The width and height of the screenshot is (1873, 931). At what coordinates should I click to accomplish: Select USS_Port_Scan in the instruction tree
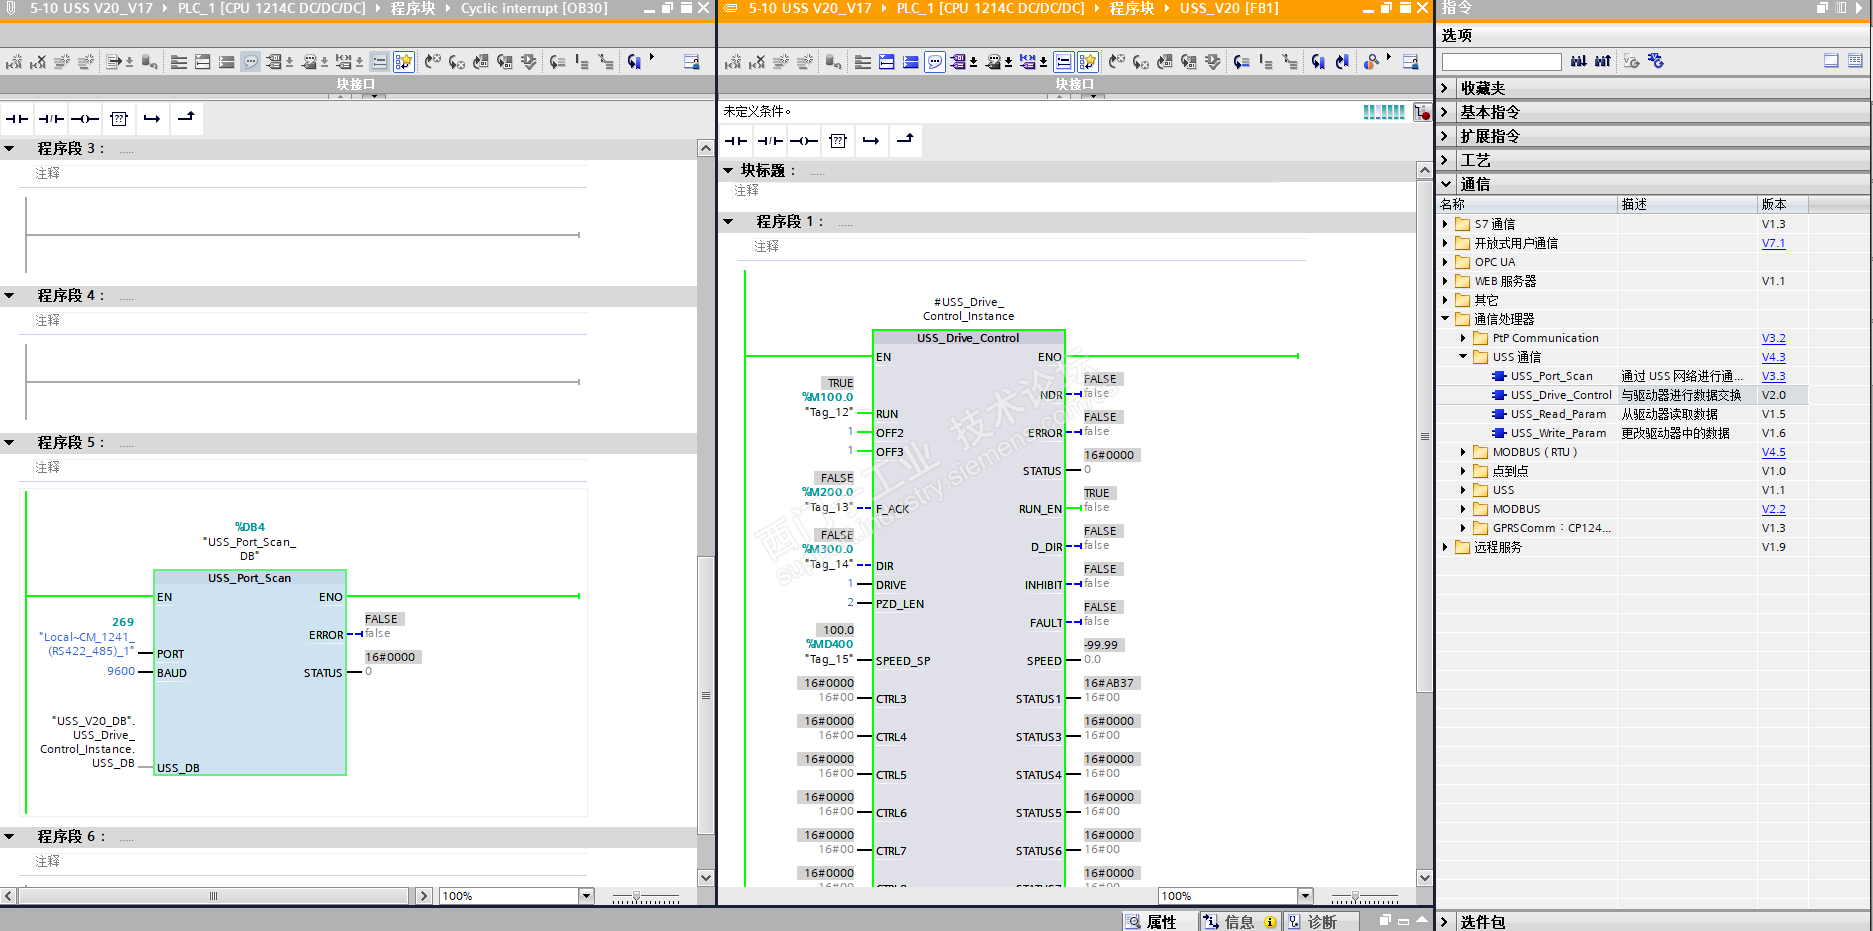(1551, 377)
